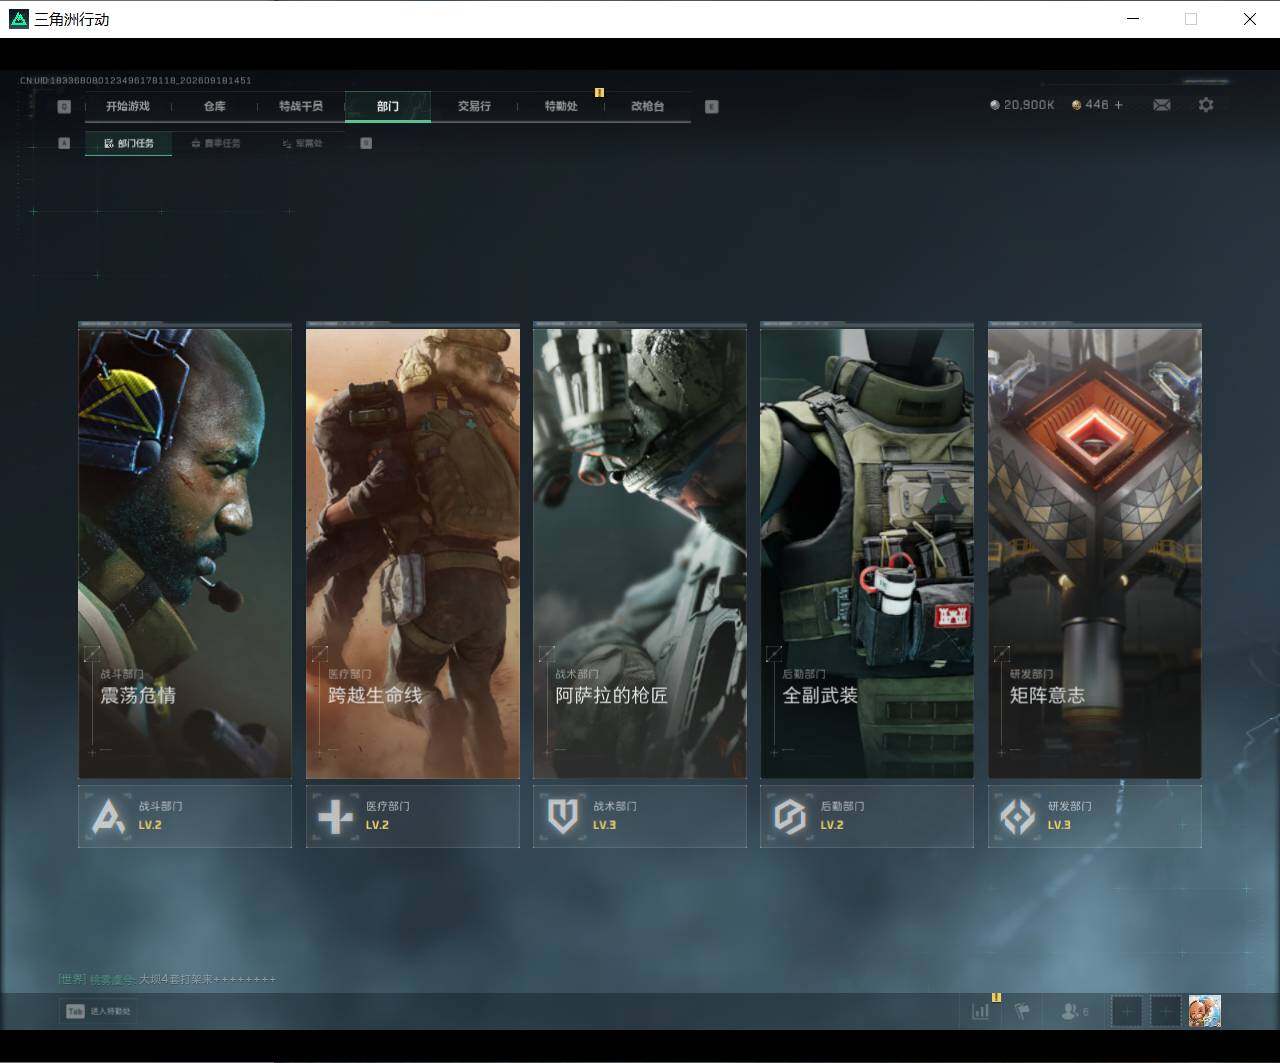Image resolution: width=1280 pixels, height=1063 pixels.
Task: Open the 跨越生命线 medical department card
Action: (x=413, y=551)
